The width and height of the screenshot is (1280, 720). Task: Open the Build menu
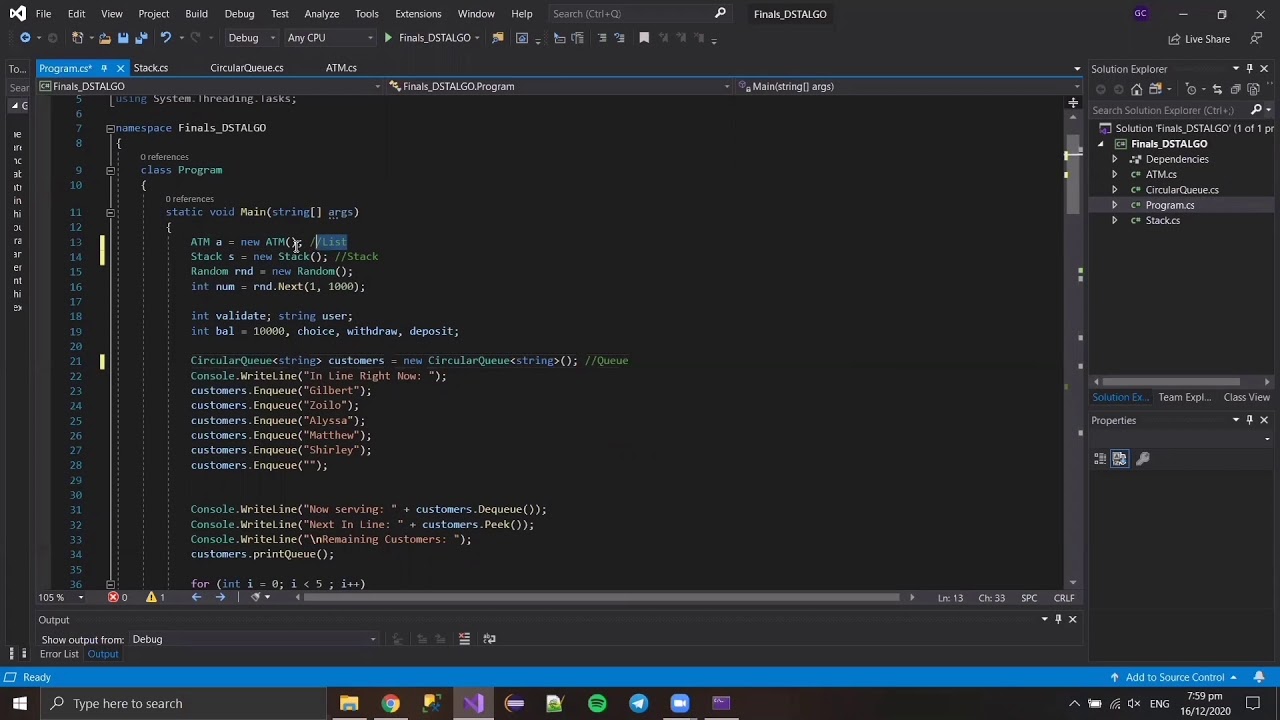click(196, 14)
